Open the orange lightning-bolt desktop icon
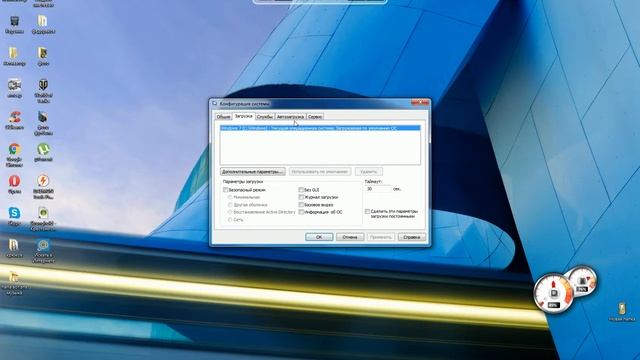Viewport: 640px width, 360px height. (43, 181)
